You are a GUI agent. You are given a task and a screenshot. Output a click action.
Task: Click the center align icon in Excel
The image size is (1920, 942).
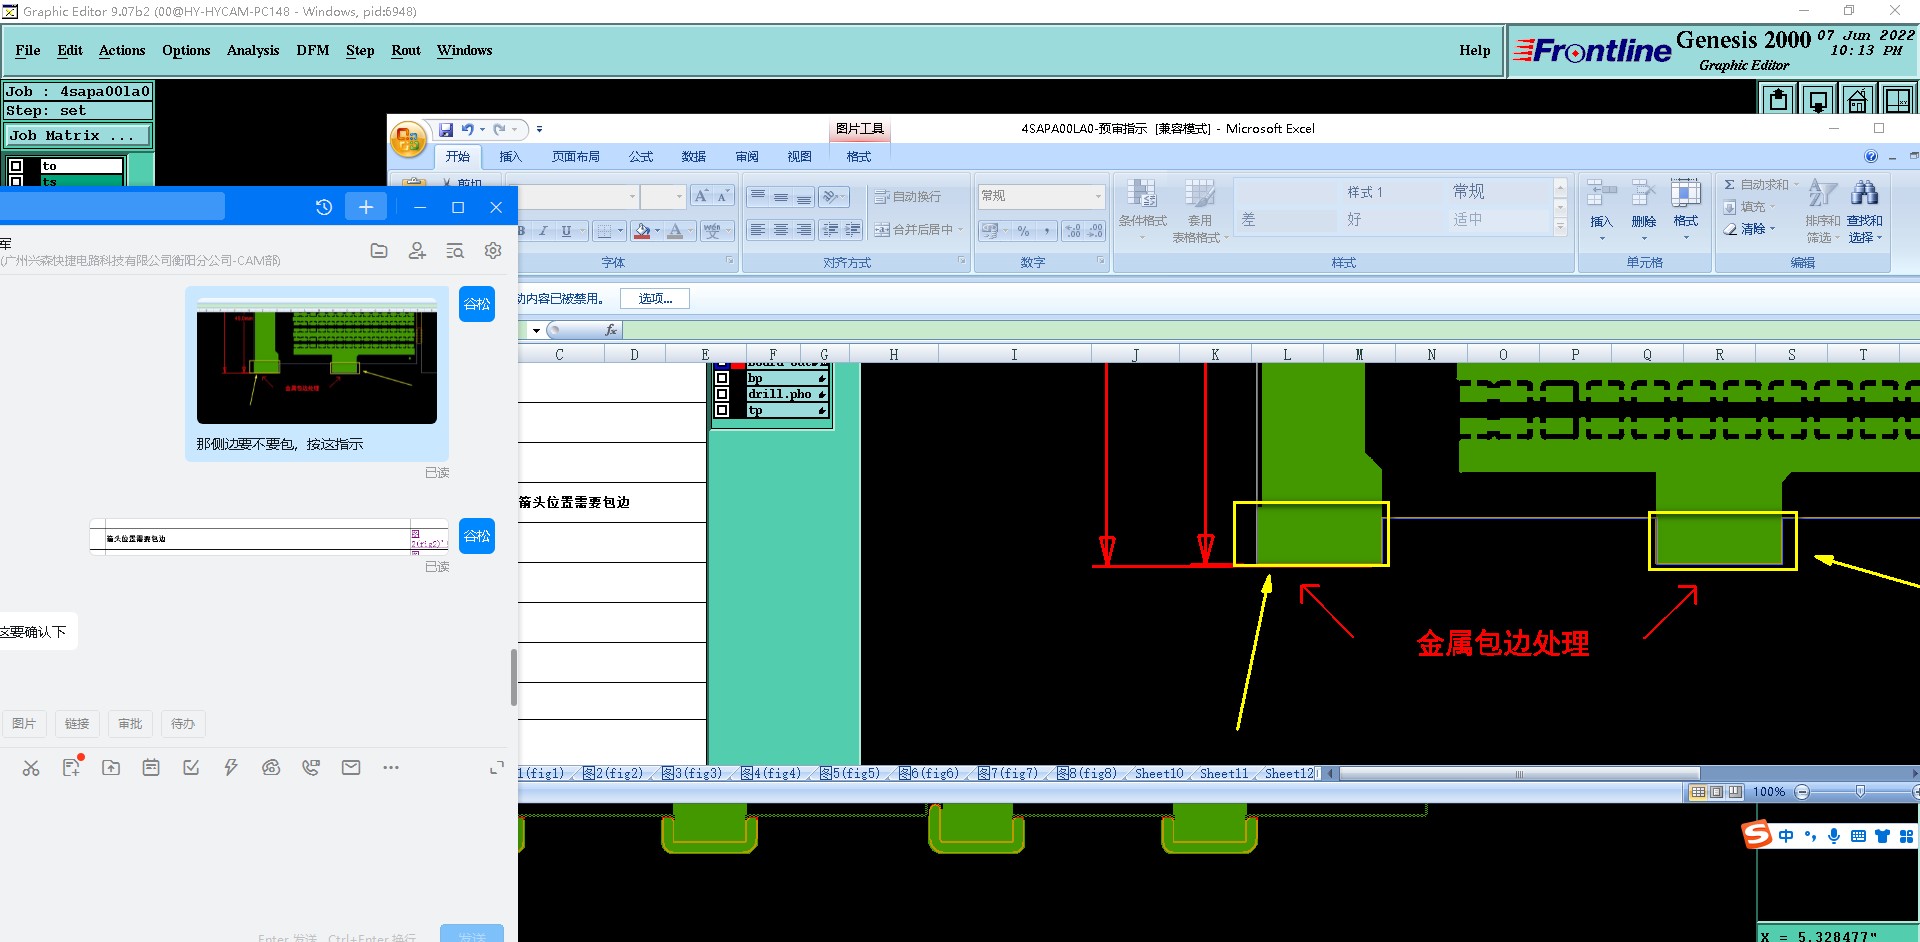(780, 230)
